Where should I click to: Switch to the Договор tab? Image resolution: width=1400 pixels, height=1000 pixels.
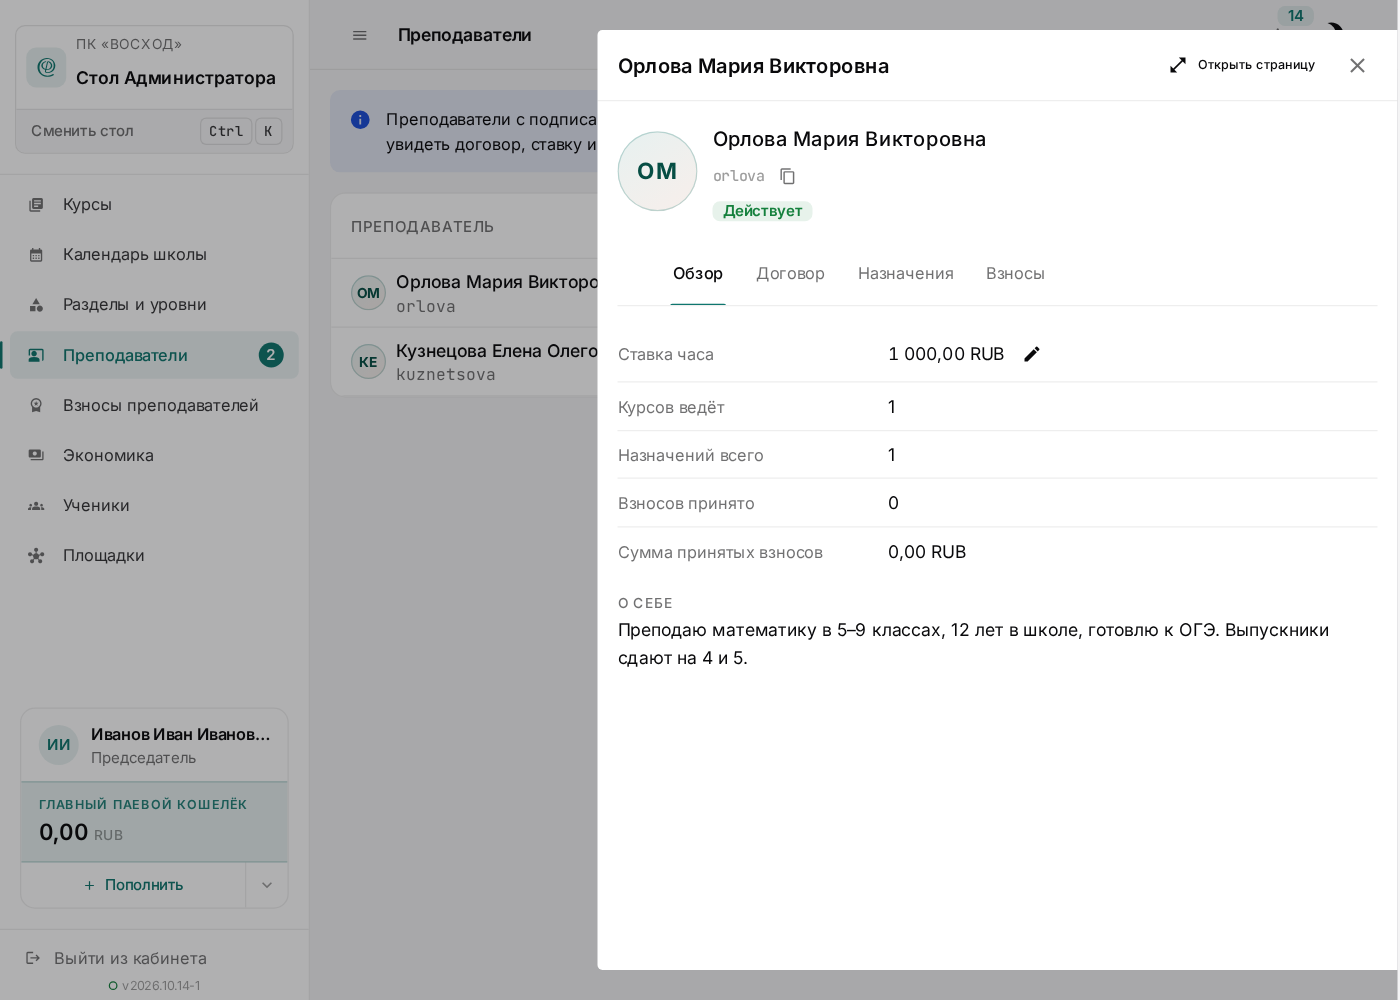pyautogui.click(x=790, y=274)
